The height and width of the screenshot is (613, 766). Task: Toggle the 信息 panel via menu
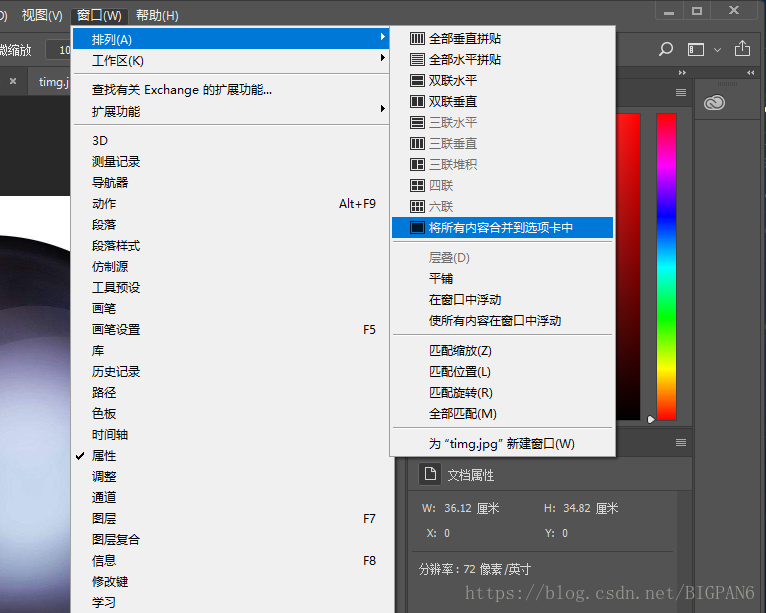pos(233,561)
